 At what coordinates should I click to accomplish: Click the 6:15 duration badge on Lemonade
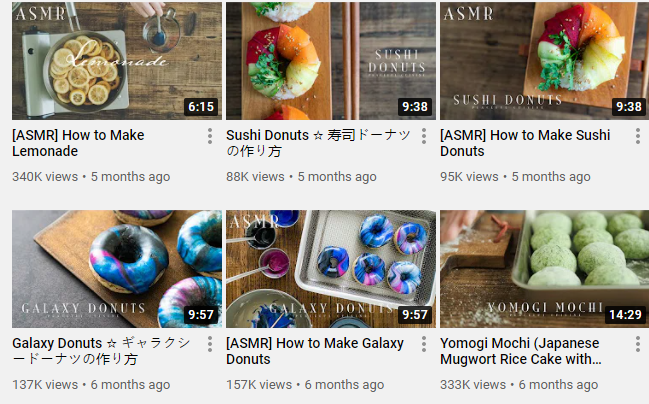[201, 107]
